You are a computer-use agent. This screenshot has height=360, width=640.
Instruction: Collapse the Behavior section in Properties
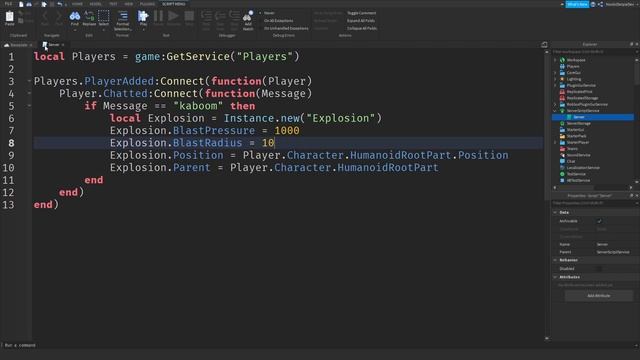click(x=555, y=260)
